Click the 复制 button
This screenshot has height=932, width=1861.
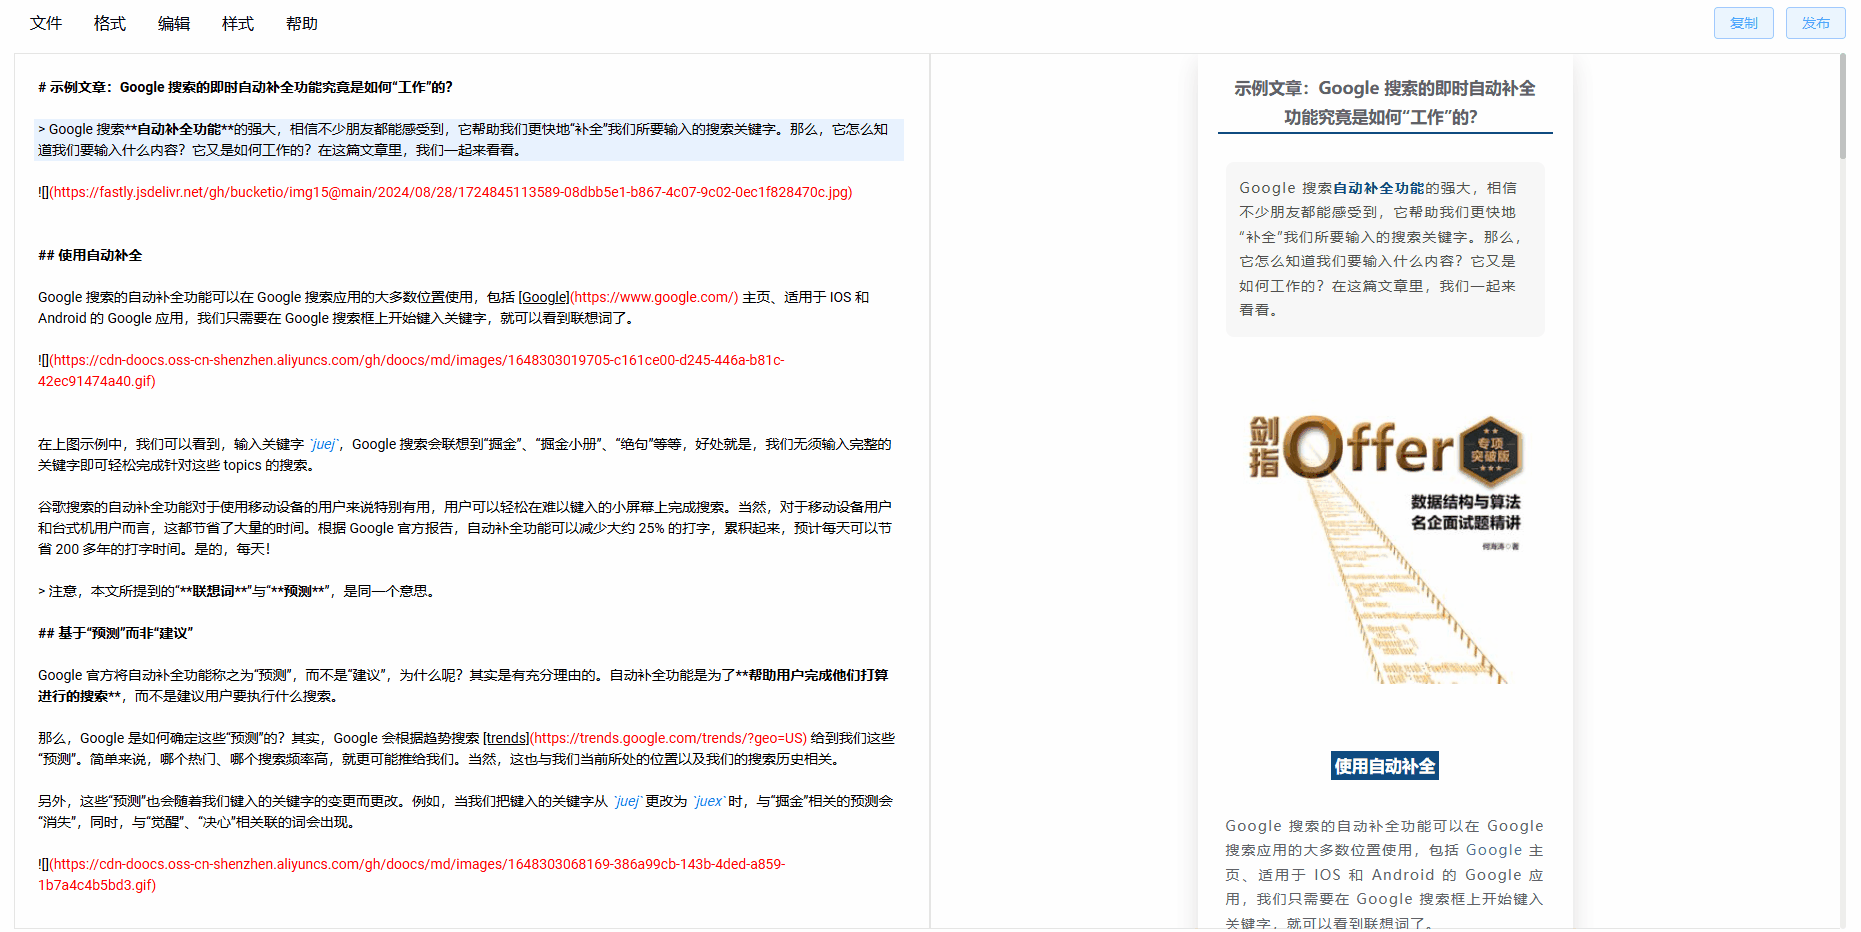click(x=1744, y=23)
